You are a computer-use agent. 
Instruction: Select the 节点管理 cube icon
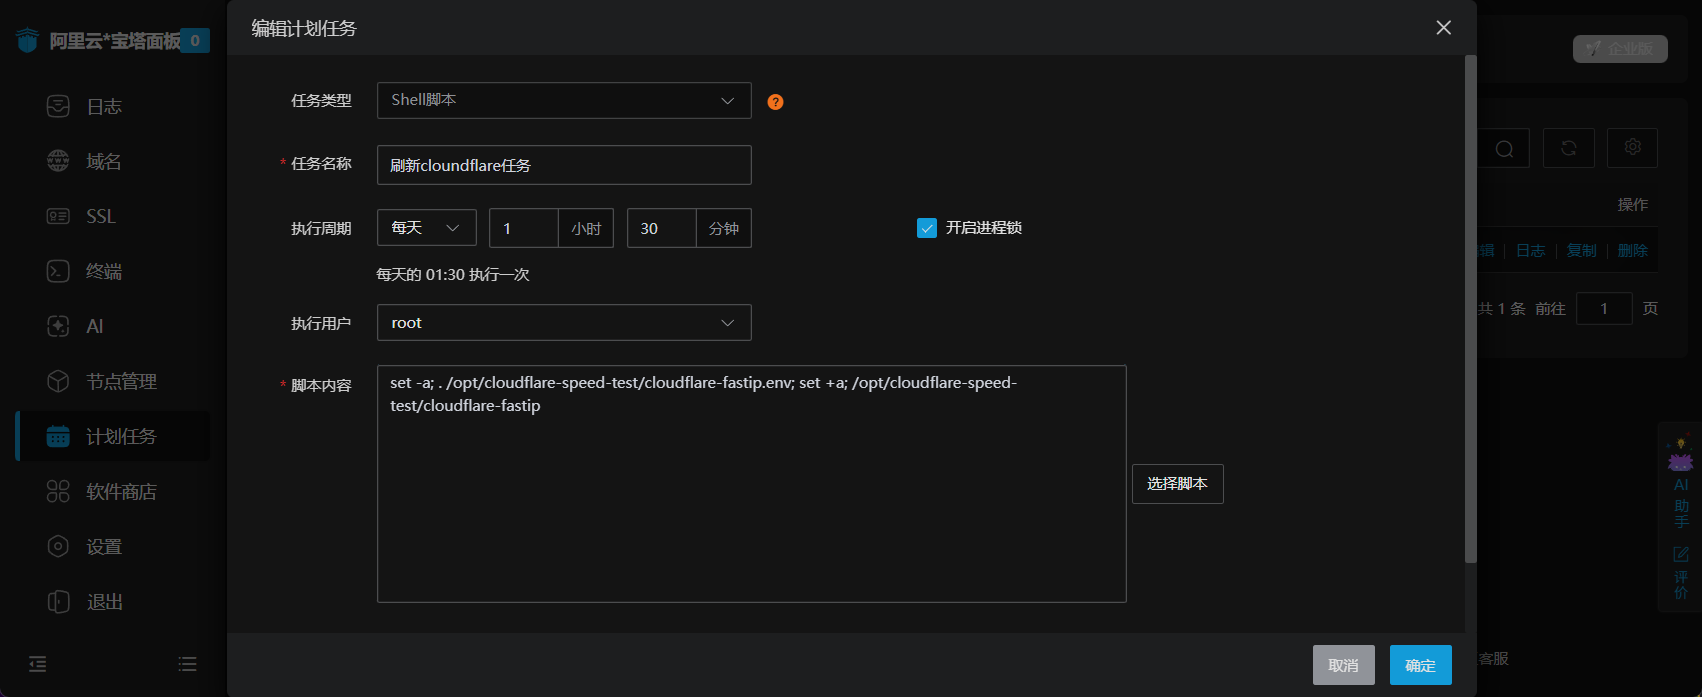(x=58, y=381)
